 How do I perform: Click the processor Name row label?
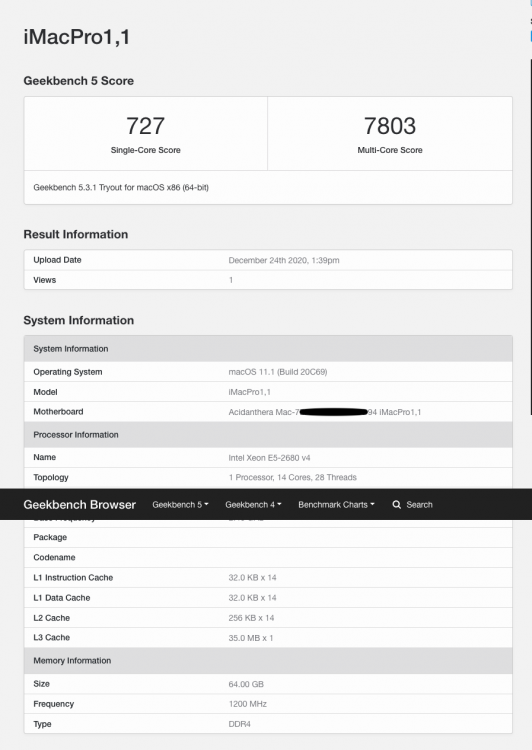click(x=44, y=457)
